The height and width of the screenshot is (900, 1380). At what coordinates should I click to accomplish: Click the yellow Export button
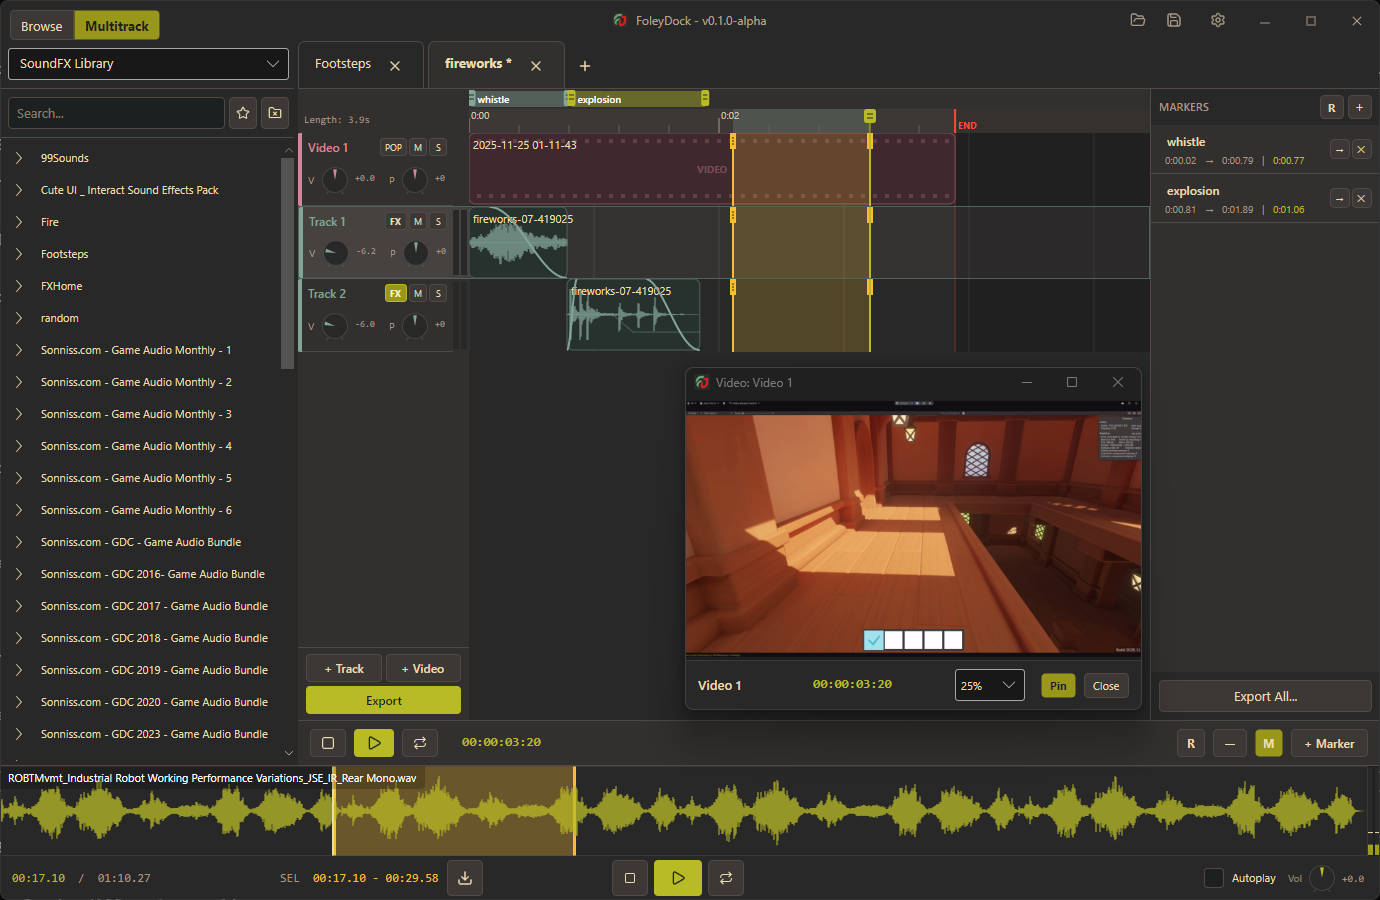[x=383, y=701]
